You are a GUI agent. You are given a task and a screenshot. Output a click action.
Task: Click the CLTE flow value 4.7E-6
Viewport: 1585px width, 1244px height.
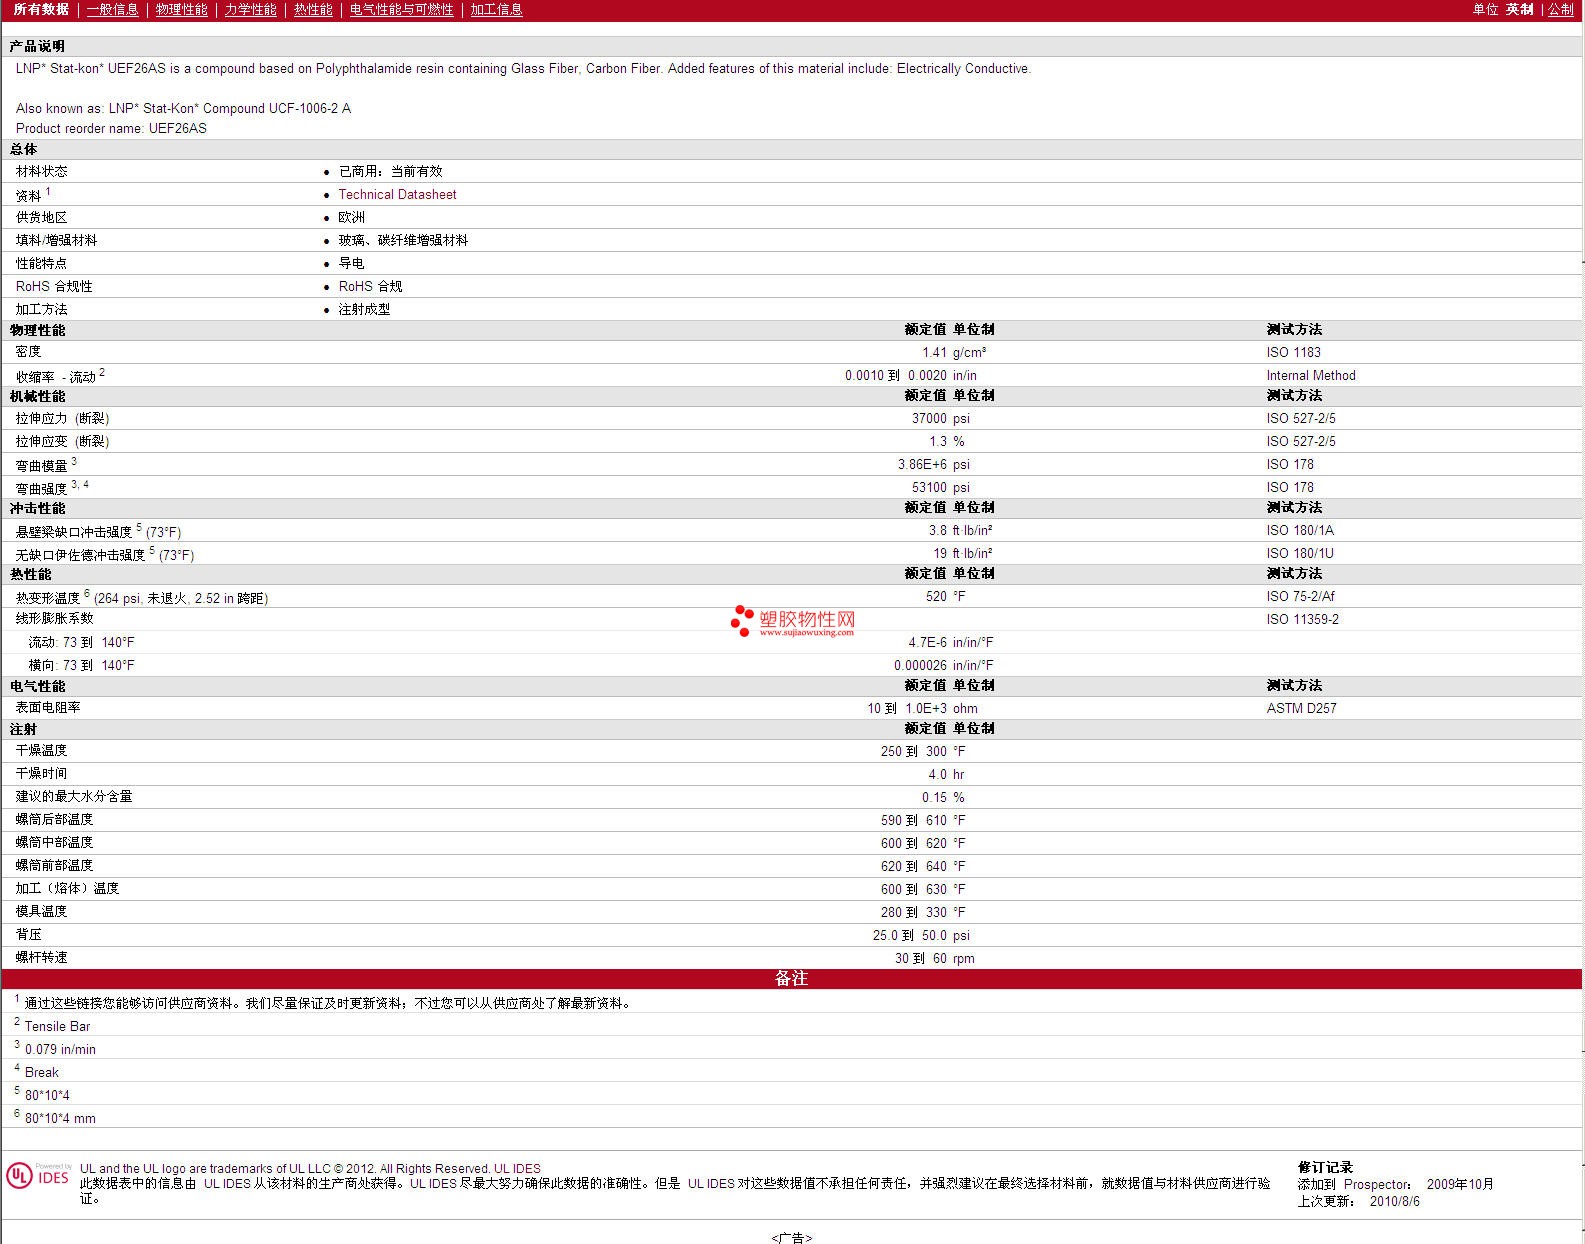[927, 642]
